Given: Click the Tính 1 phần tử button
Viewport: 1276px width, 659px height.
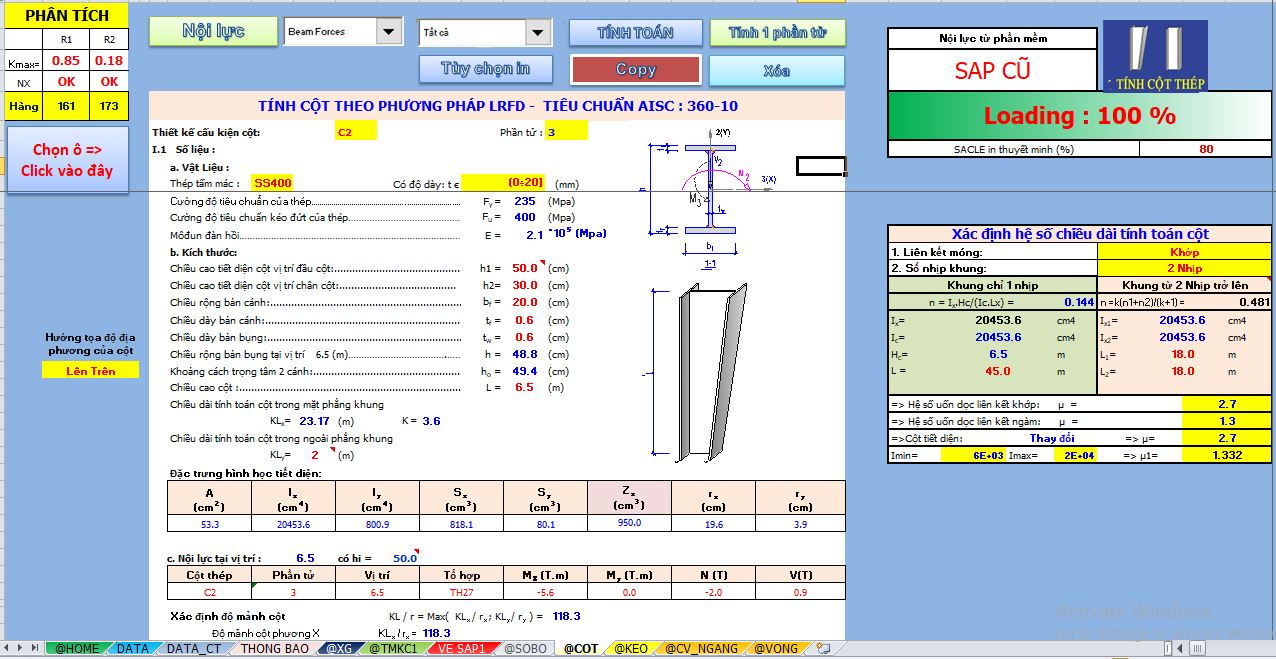Looking at the screenshot, I should click(777, 33).
